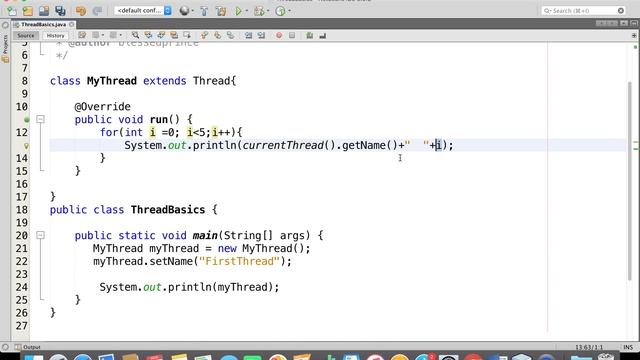Start macro recording red button
640x360 pixels.
(x=279, y=36)
